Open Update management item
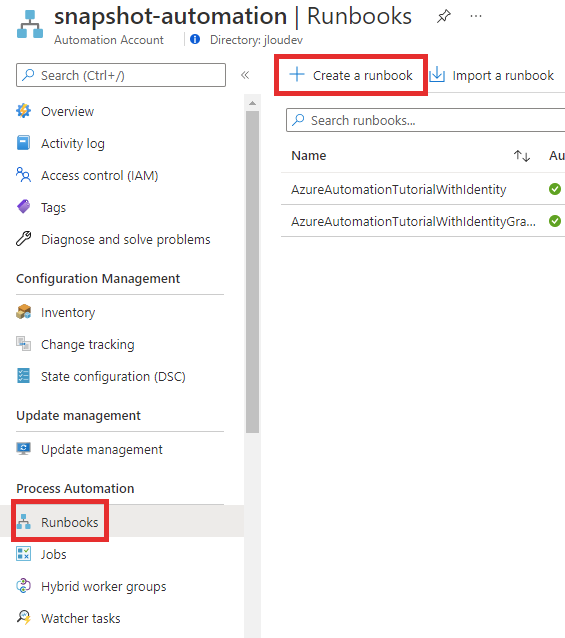 click(102, 450)
